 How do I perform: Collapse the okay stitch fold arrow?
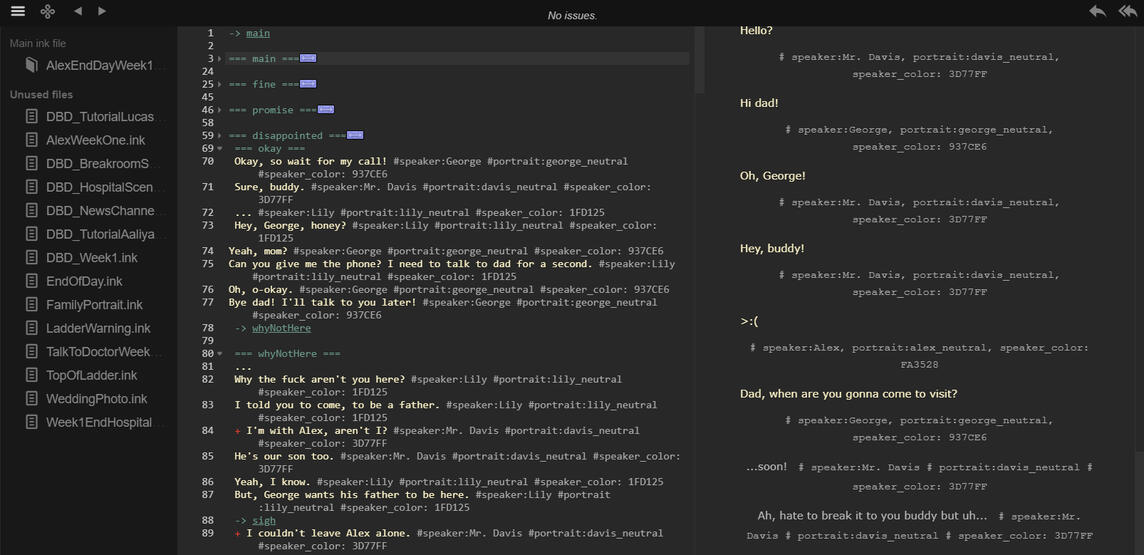(x=220, y=149)
